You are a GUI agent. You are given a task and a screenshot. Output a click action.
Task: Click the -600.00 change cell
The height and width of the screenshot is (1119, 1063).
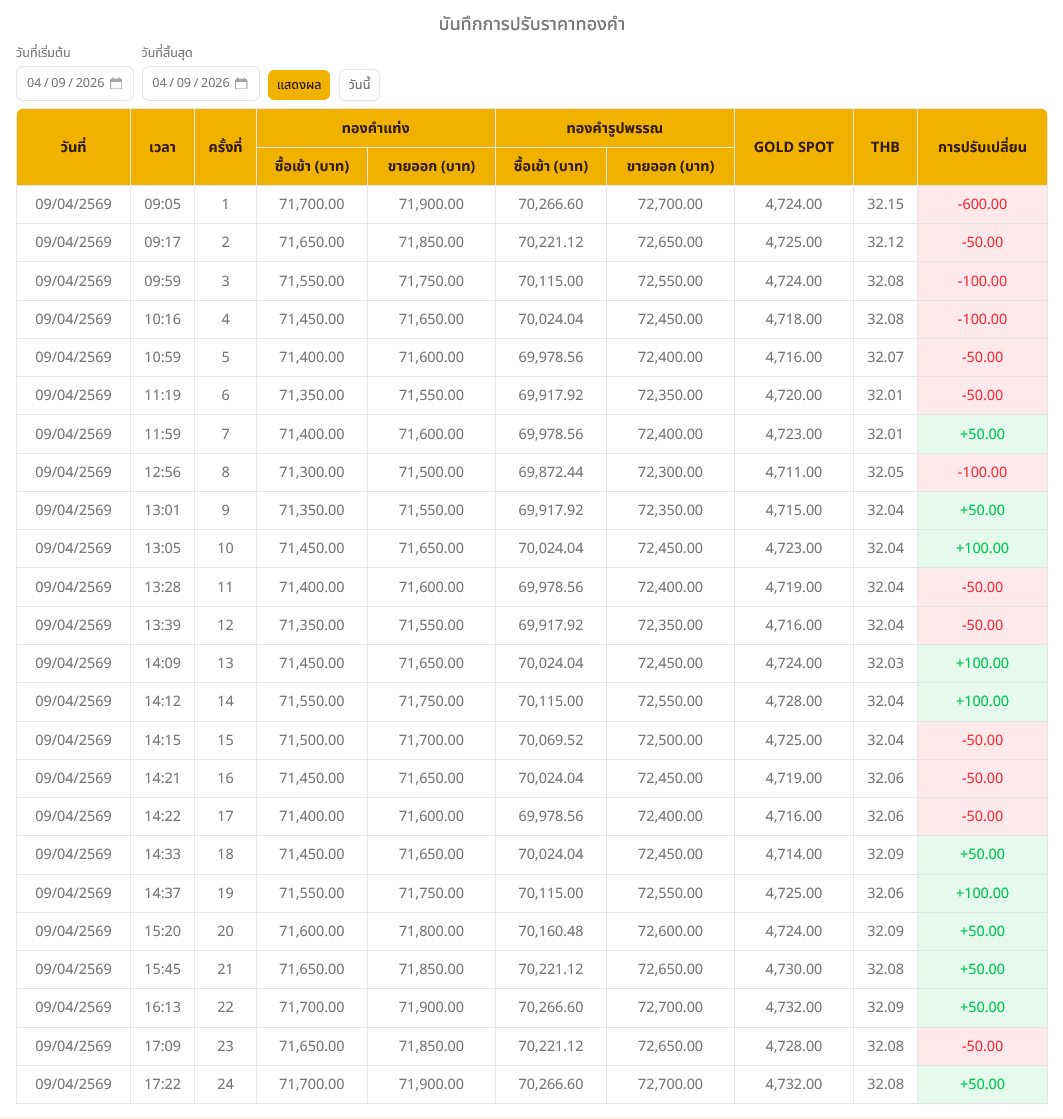pyautogui.click(x=981, y=204)
